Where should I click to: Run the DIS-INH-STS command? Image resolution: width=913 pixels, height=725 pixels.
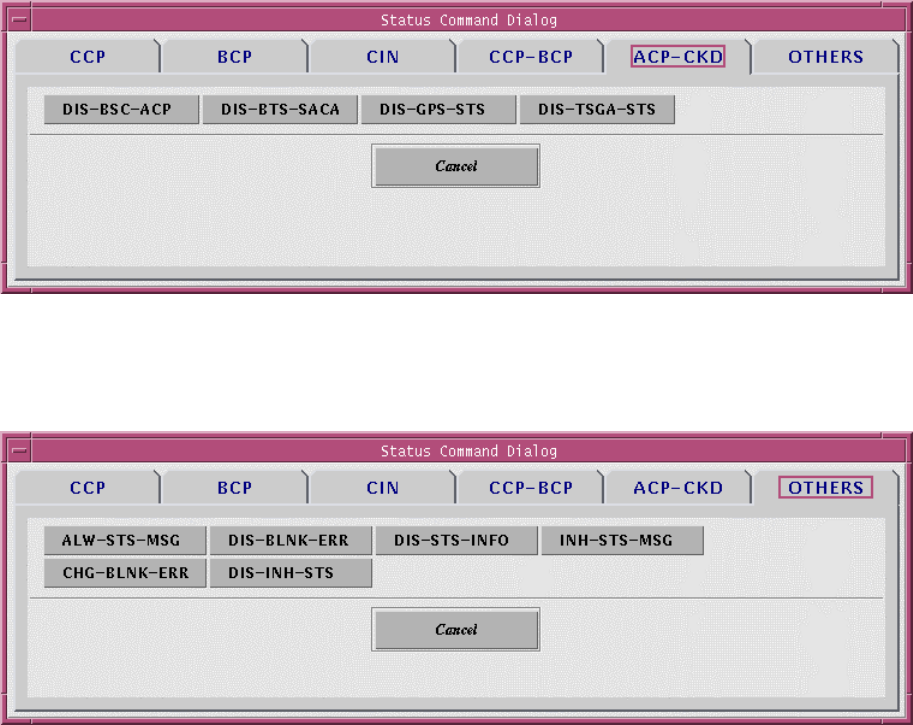click(291, 573)
